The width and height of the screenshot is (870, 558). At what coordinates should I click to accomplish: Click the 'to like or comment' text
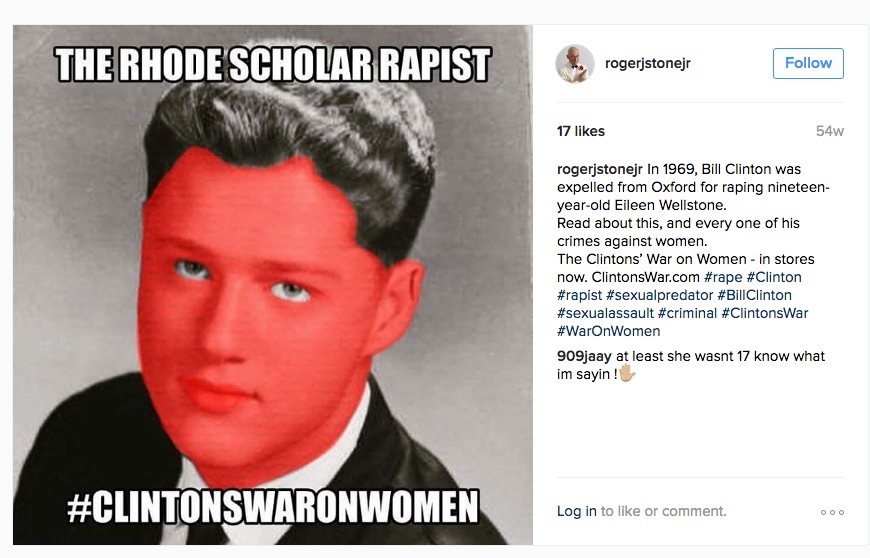(x=663, y=511)
